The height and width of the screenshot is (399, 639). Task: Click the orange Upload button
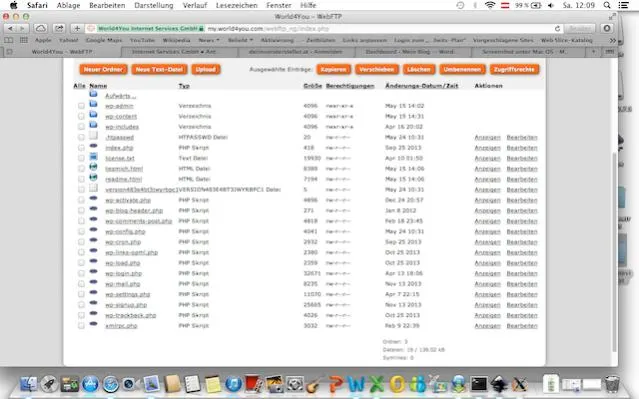click(206, 69)
